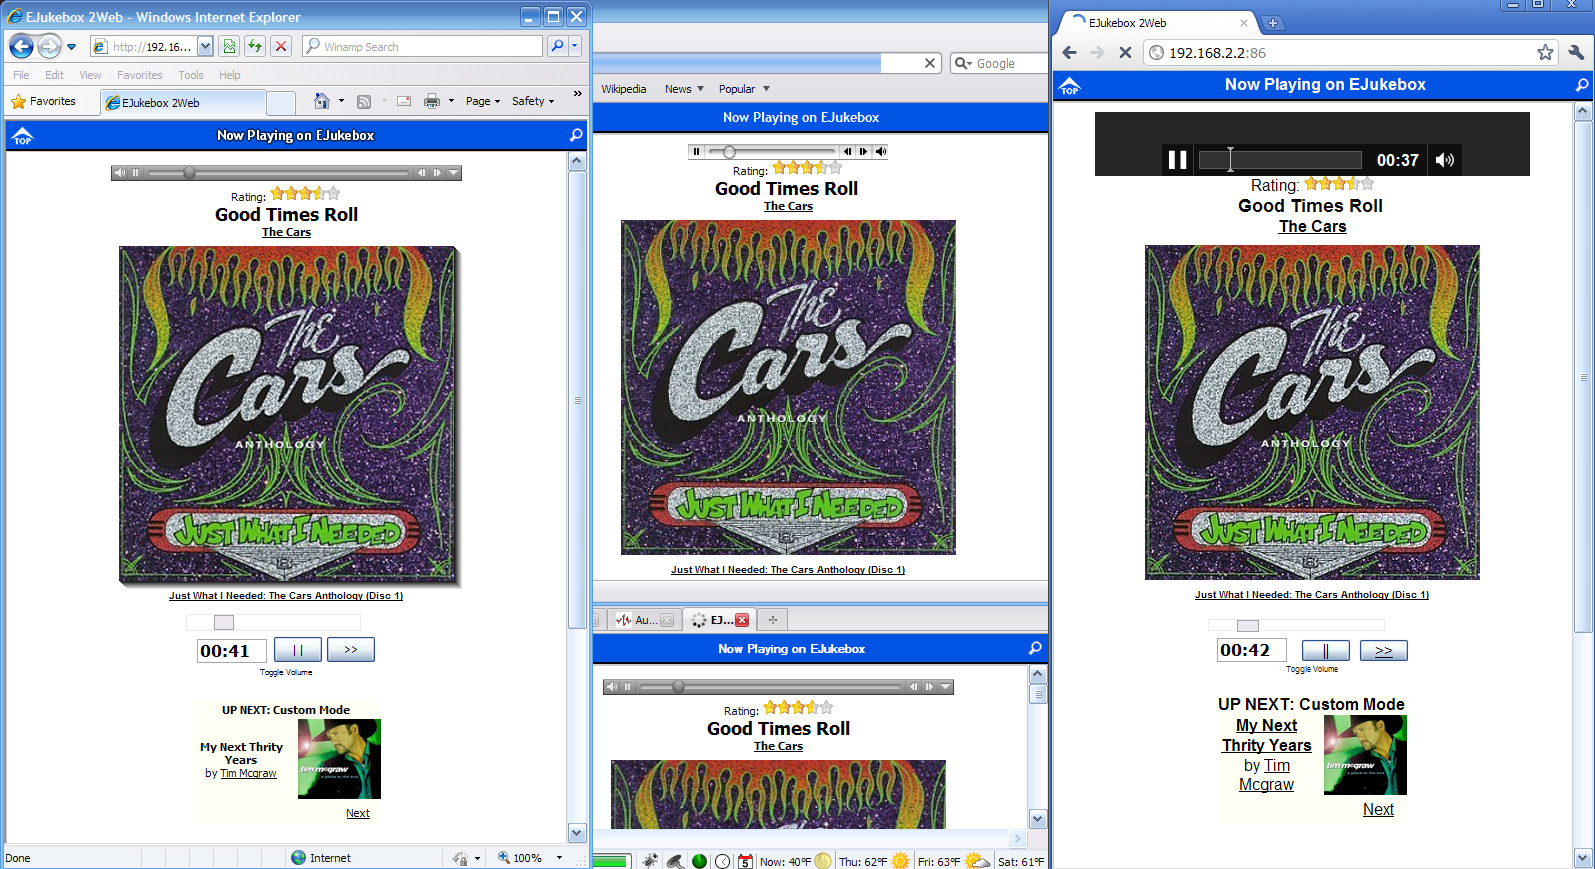1595x869 pixels.
Task: Add a new tab in lower middle browser
Action: 772,620
